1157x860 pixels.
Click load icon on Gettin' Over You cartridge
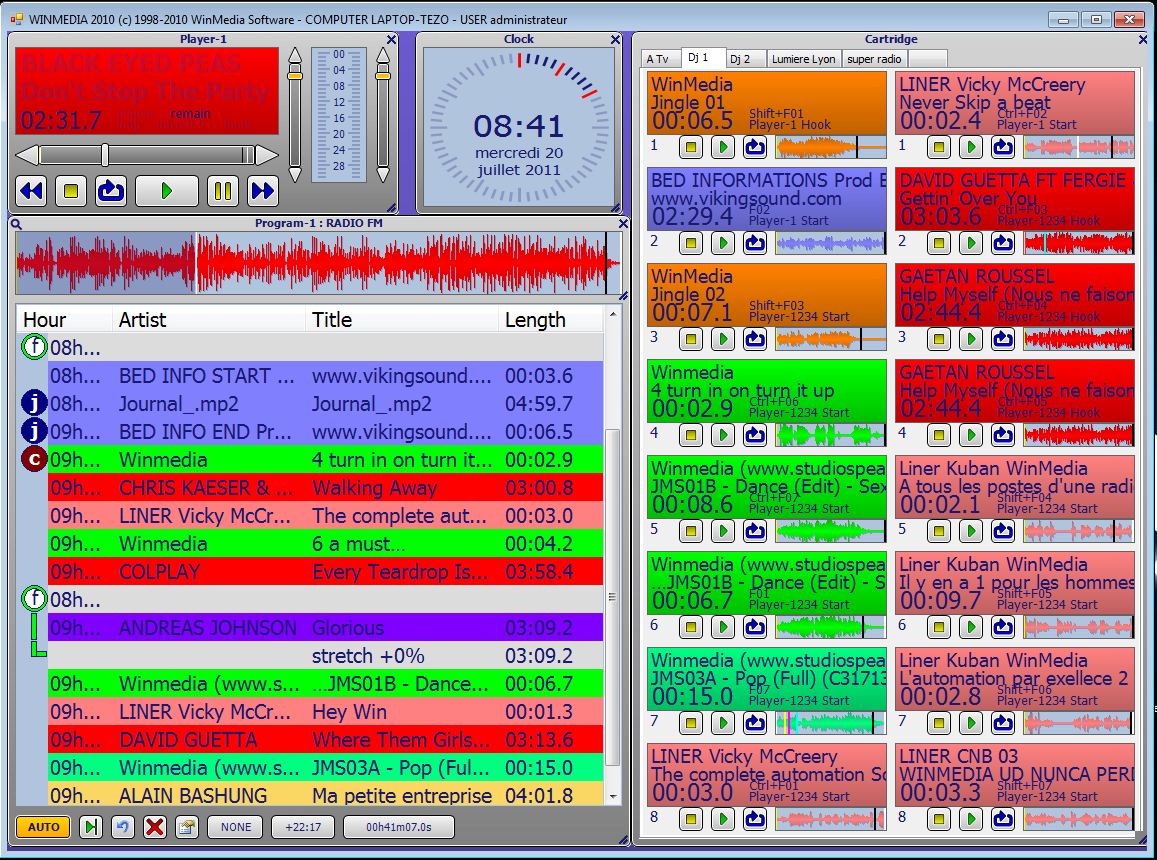coord(1002,243)
